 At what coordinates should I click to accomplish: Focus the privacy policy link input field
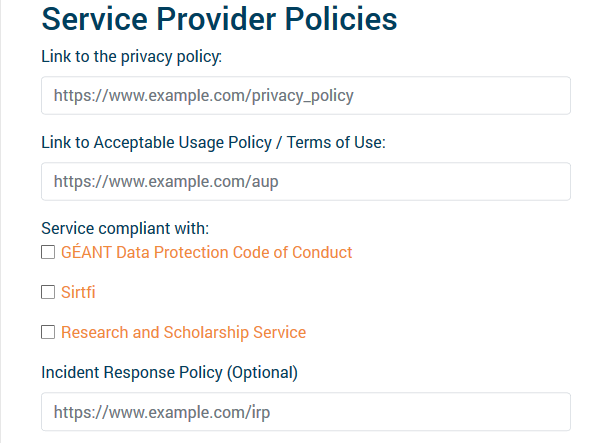[x=305, y=96]
